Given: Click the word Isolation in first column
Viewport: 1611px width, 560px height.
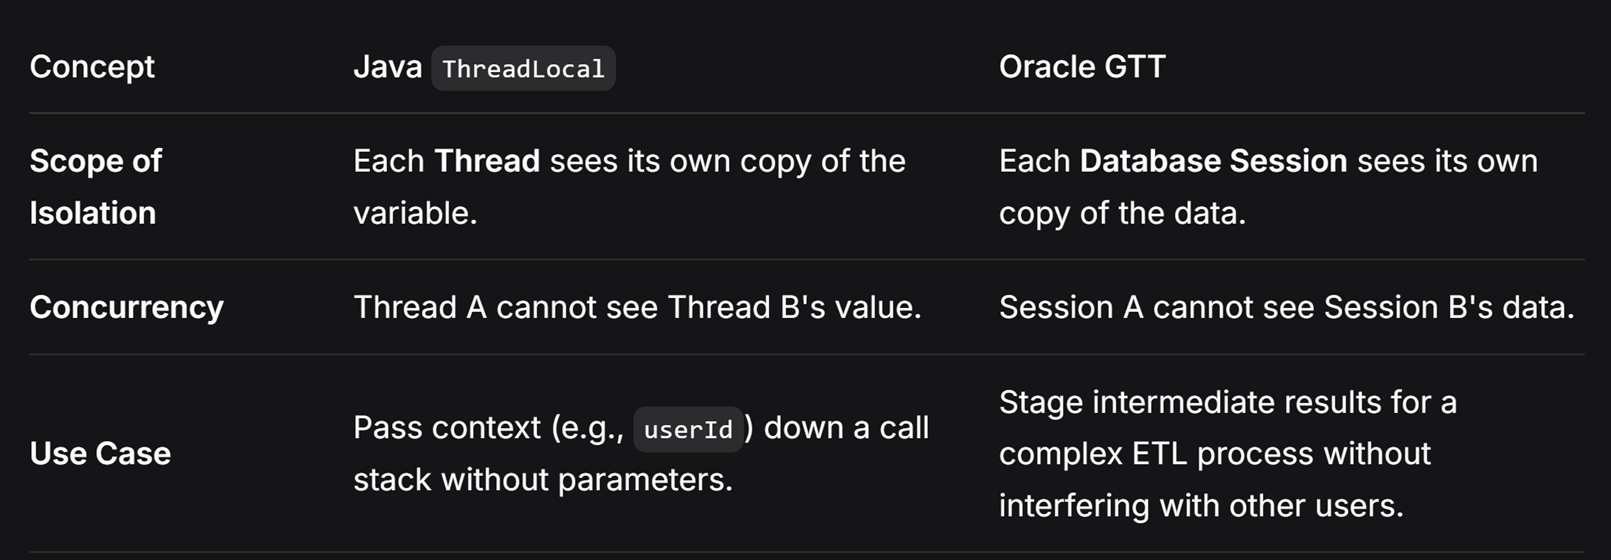Looking at the screenshot, I should pos(93,213).
